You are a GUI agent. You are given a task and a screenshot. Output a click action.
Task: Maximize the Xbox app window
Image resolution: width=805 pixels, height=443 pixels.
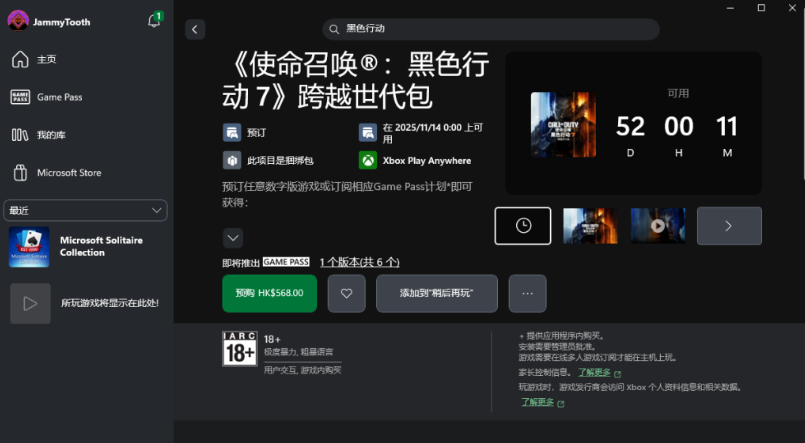761,8
